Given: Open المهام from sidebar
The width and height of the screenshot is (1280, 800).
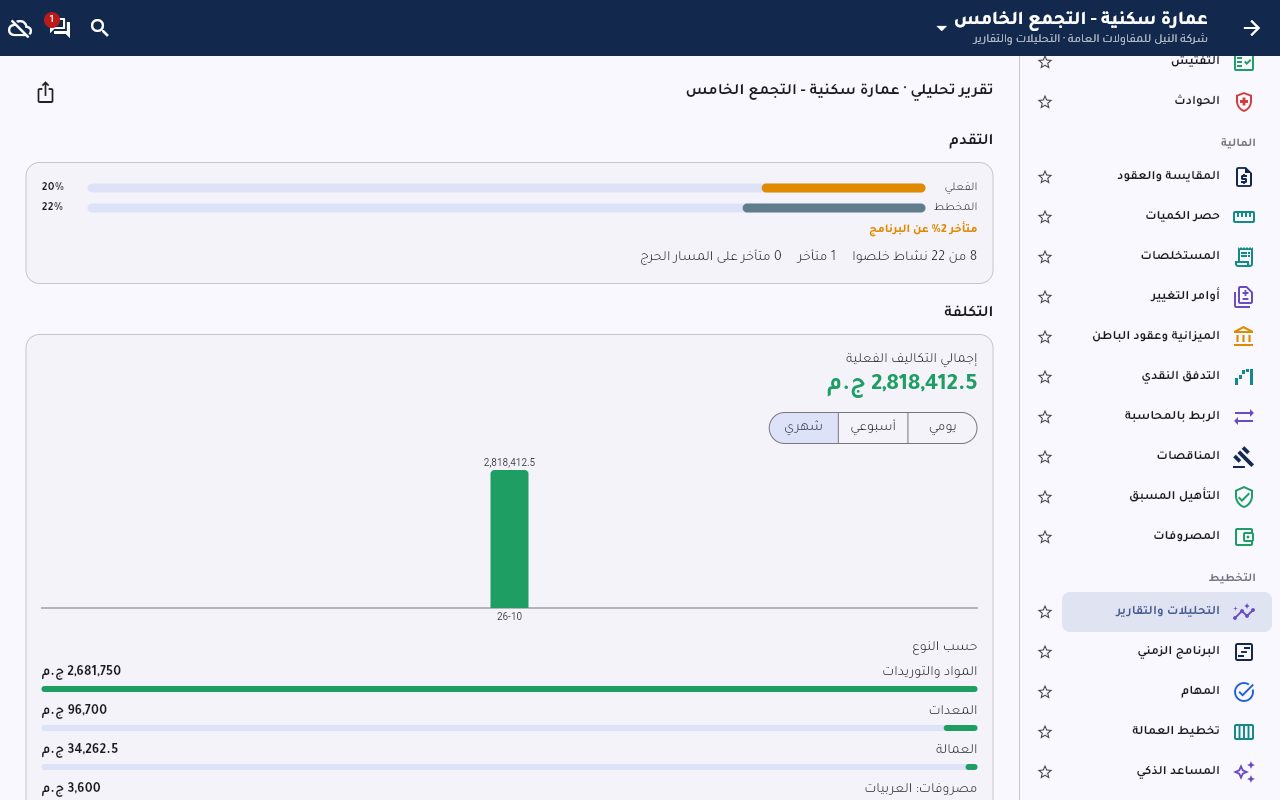Looking at the screenshot, I should [x=1167, y=691].
